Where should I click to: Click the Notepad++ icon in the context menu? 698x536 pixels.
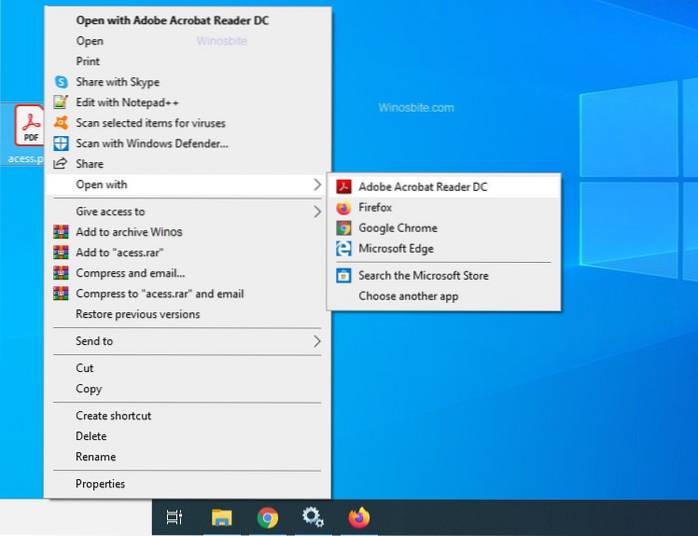[x=60, y=102]
